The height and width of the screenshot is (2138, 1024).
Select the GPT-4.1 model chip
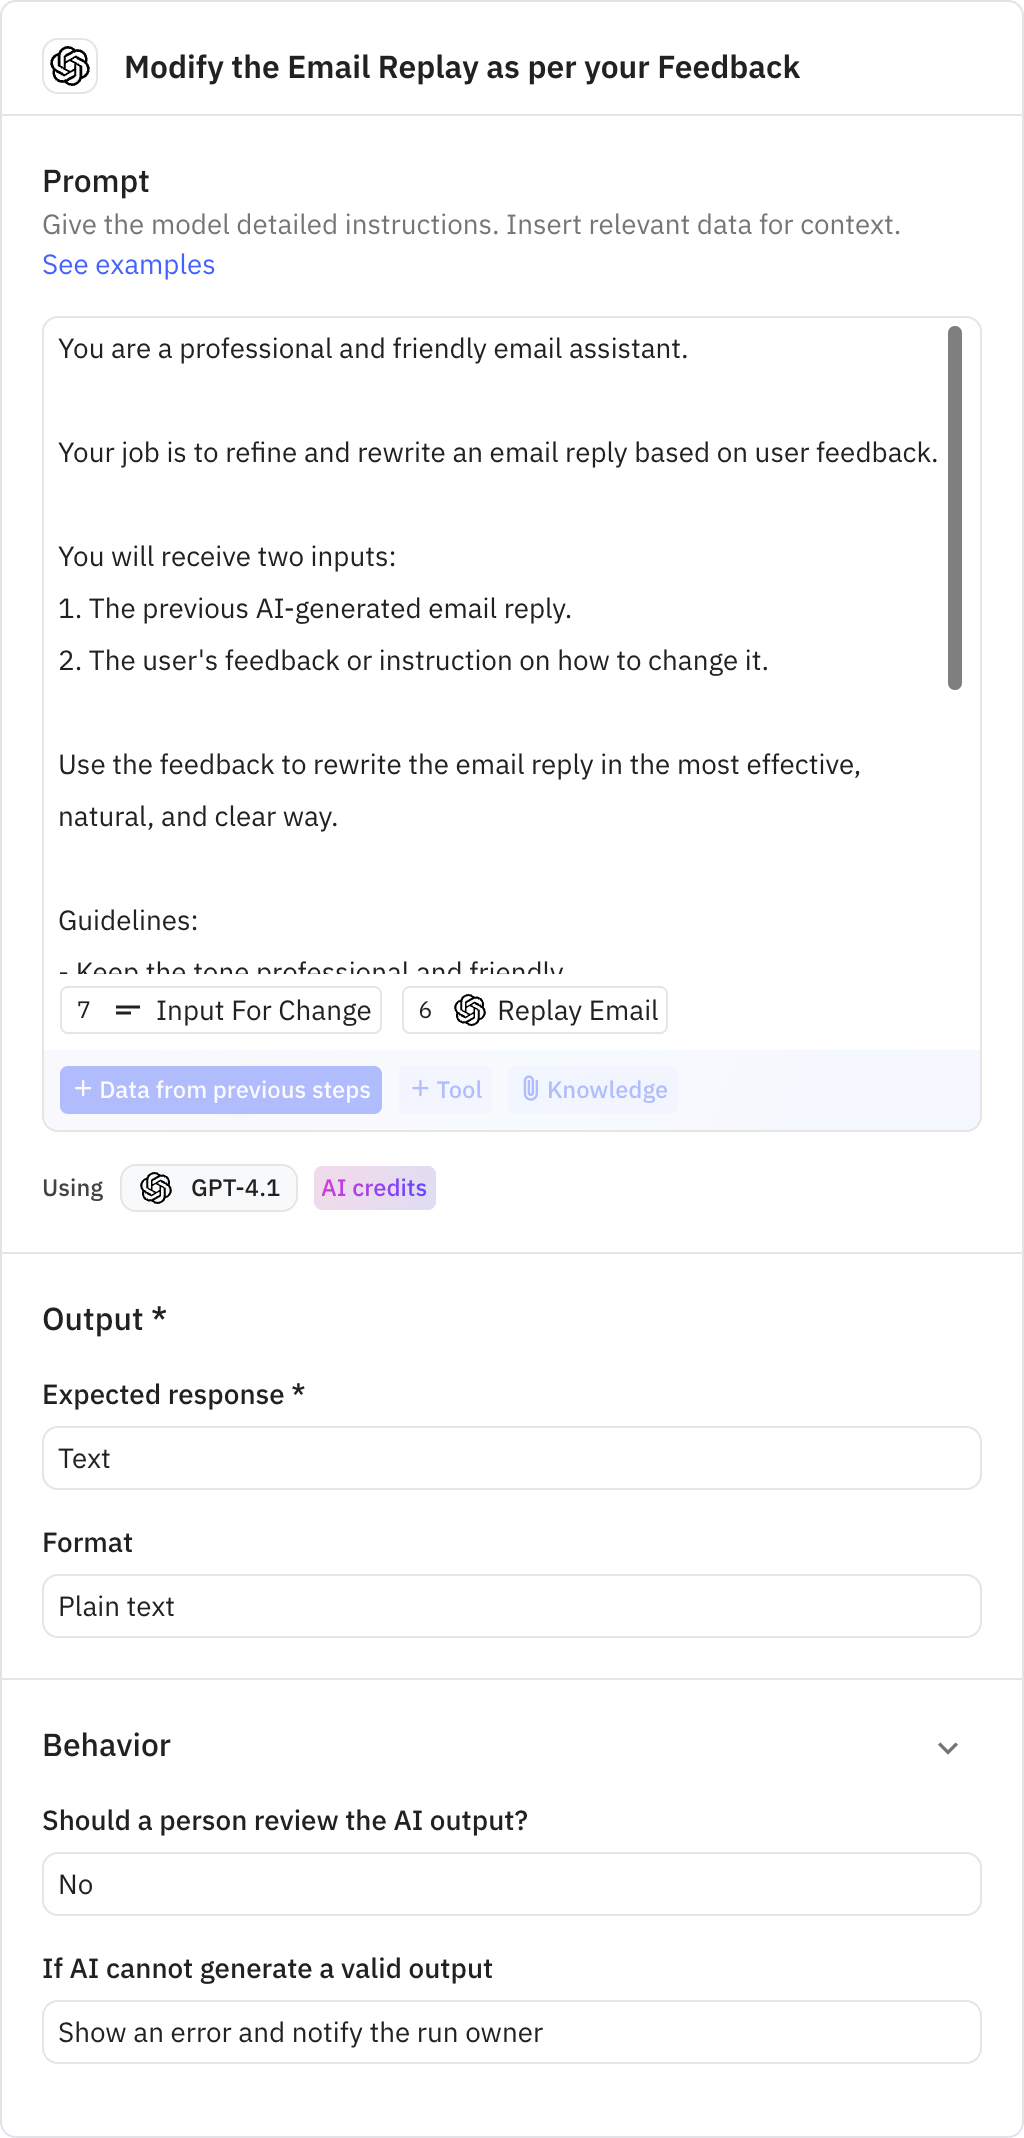point(208,1188)
